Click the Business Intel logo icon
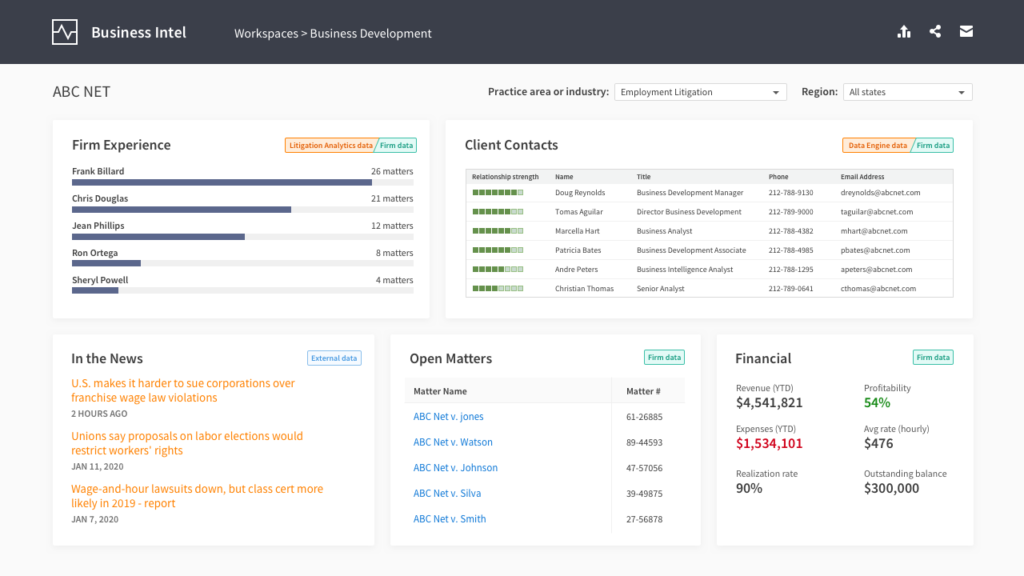The width and height of the screenshot is (1024, 576). coord(65,32)
